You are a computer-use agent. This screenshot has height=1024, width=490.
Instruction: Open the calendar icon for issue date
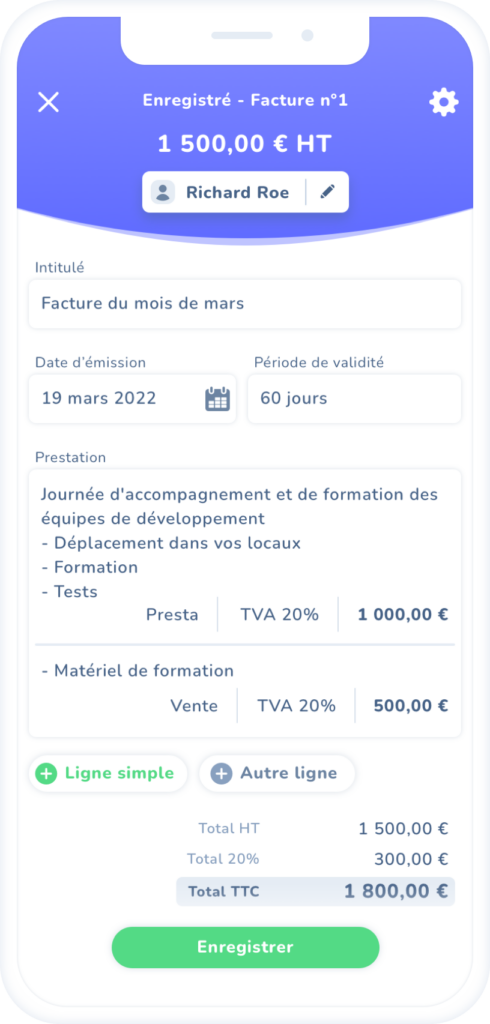tap(218, 398)
